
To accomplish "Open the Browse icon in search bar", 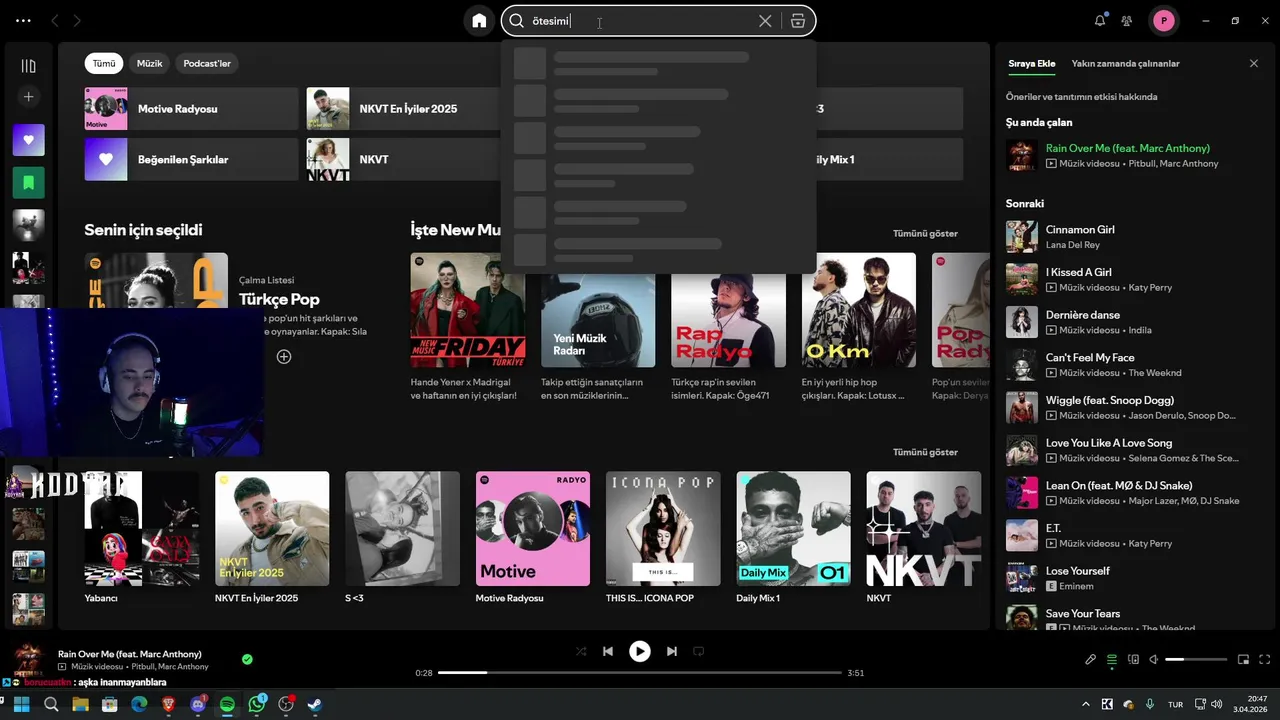I will (797, 21).
